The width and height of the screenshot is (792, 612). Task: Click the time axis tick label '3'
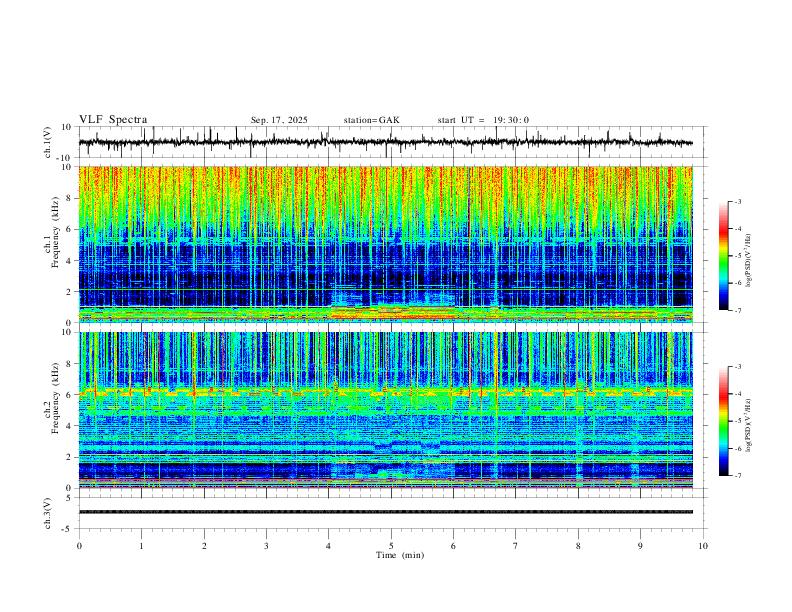(266, 546)
